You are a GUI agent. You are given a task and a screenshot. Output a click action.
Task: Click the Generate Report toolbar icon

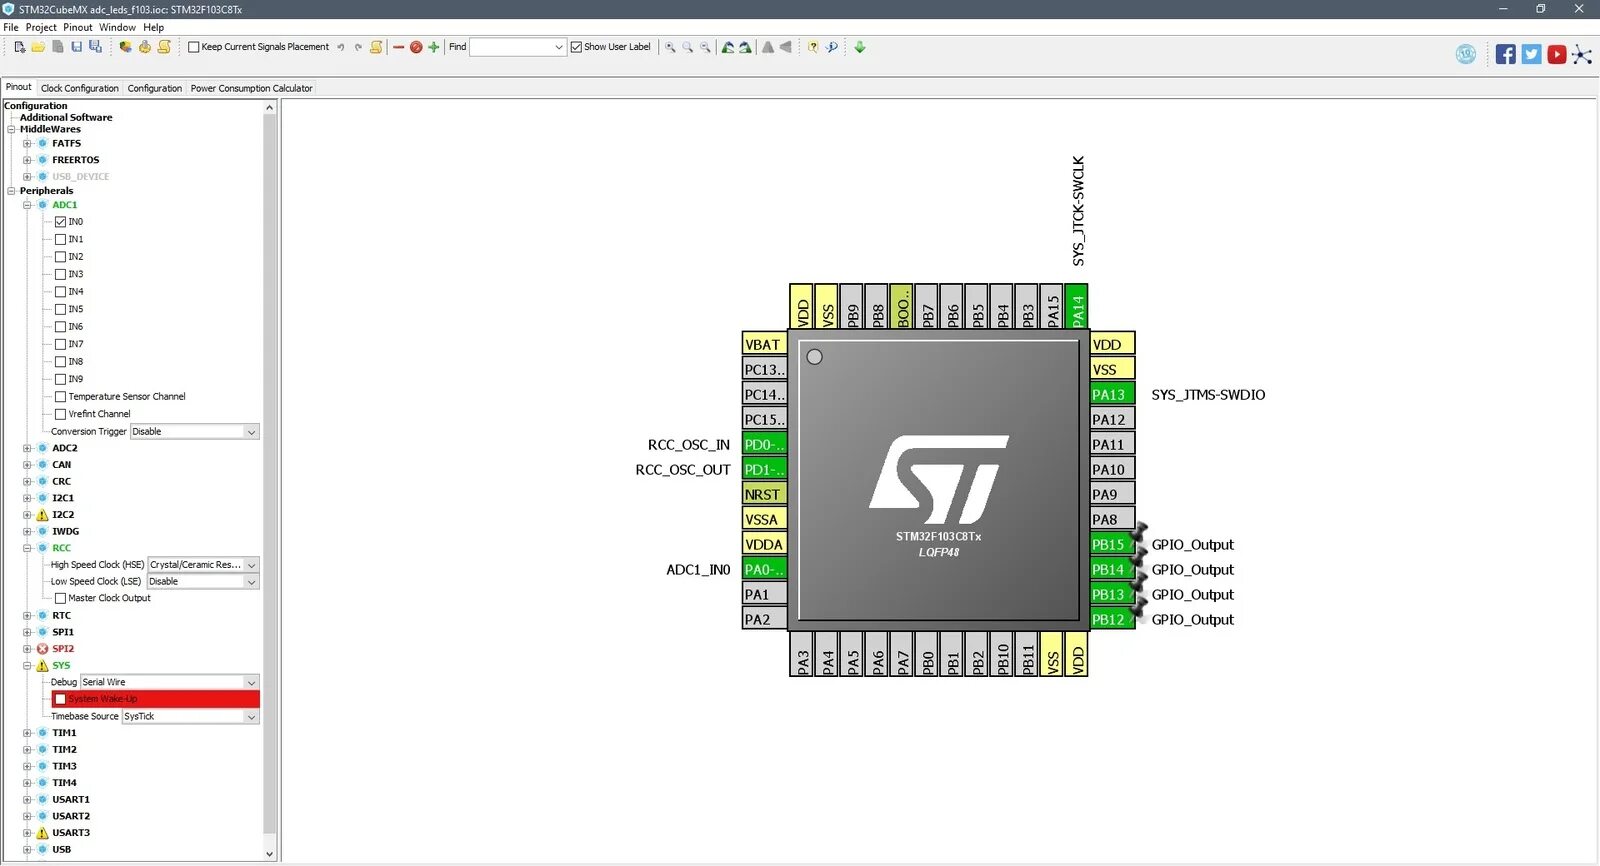(164, 47)
